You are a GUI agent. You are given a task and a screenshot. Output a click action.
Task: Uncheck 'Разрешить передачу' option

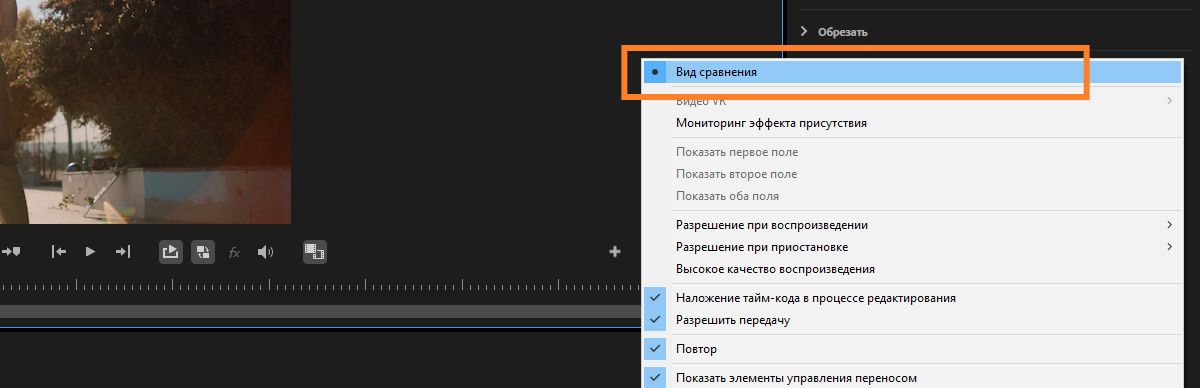911,320
